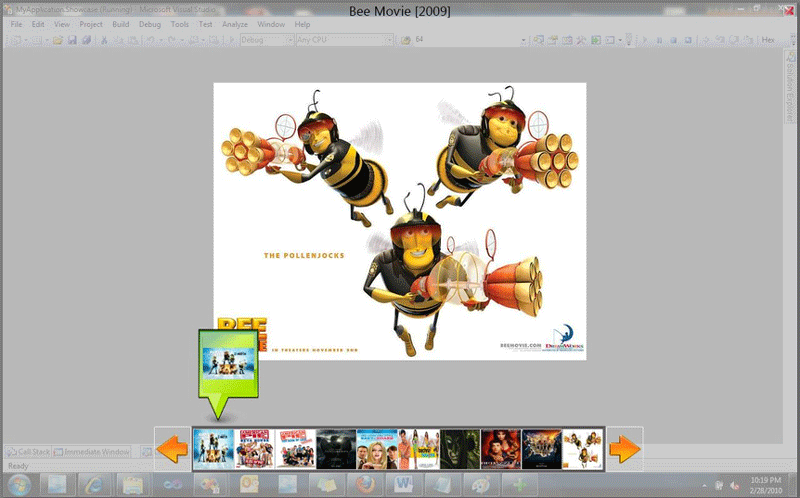Click the large Bee Movie Pollenjocks image
Screen dimensions: 800x498
(x=400, y=221)
